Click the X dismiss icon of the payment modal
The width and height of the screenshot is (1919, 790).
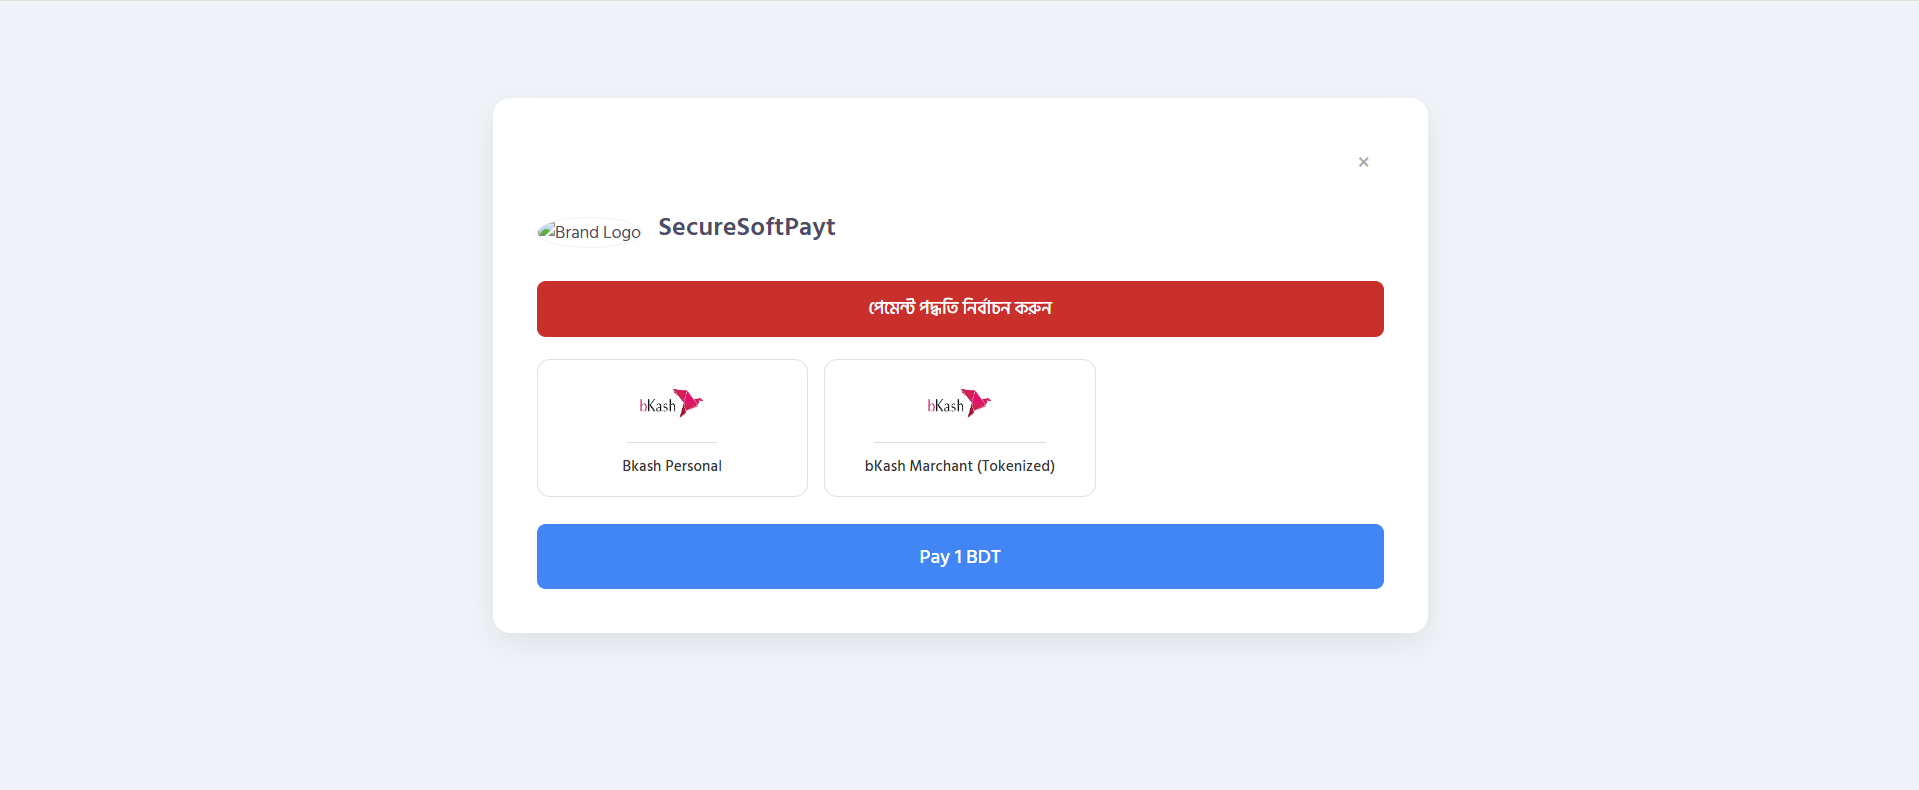(1363, 161)
